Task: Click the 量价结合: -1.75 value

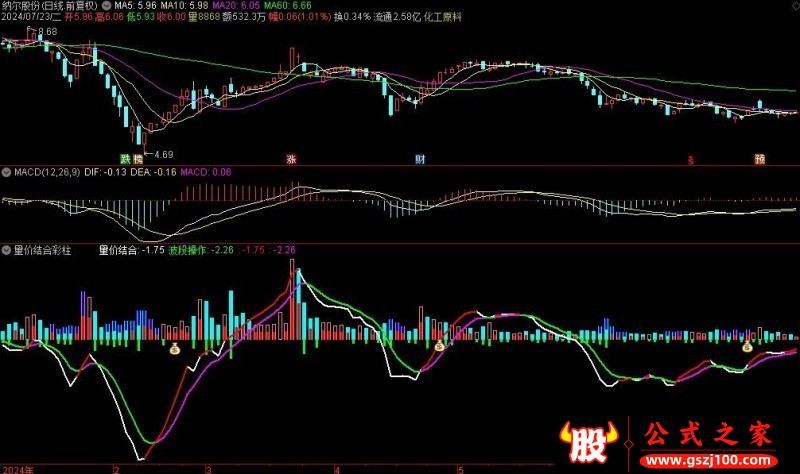Action: (x=132, y=250)
